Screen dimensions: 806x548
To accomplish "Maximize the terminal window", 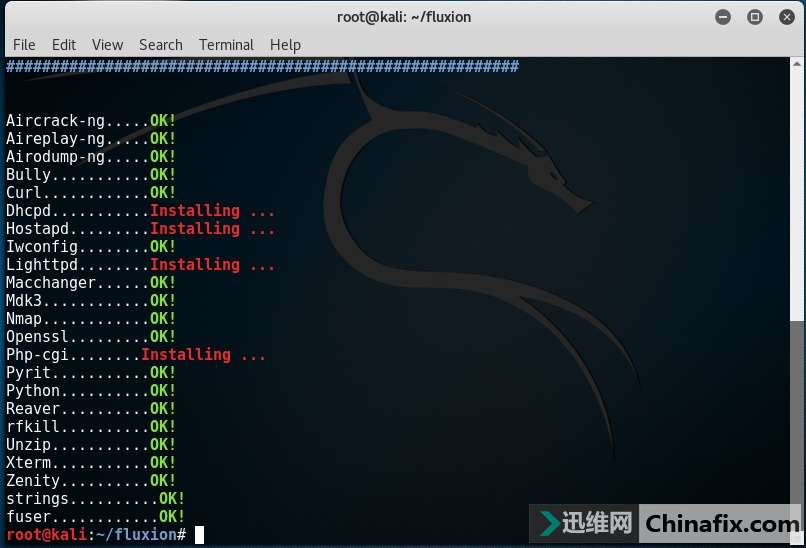I will pyautogui.click(x=755, y=17).
